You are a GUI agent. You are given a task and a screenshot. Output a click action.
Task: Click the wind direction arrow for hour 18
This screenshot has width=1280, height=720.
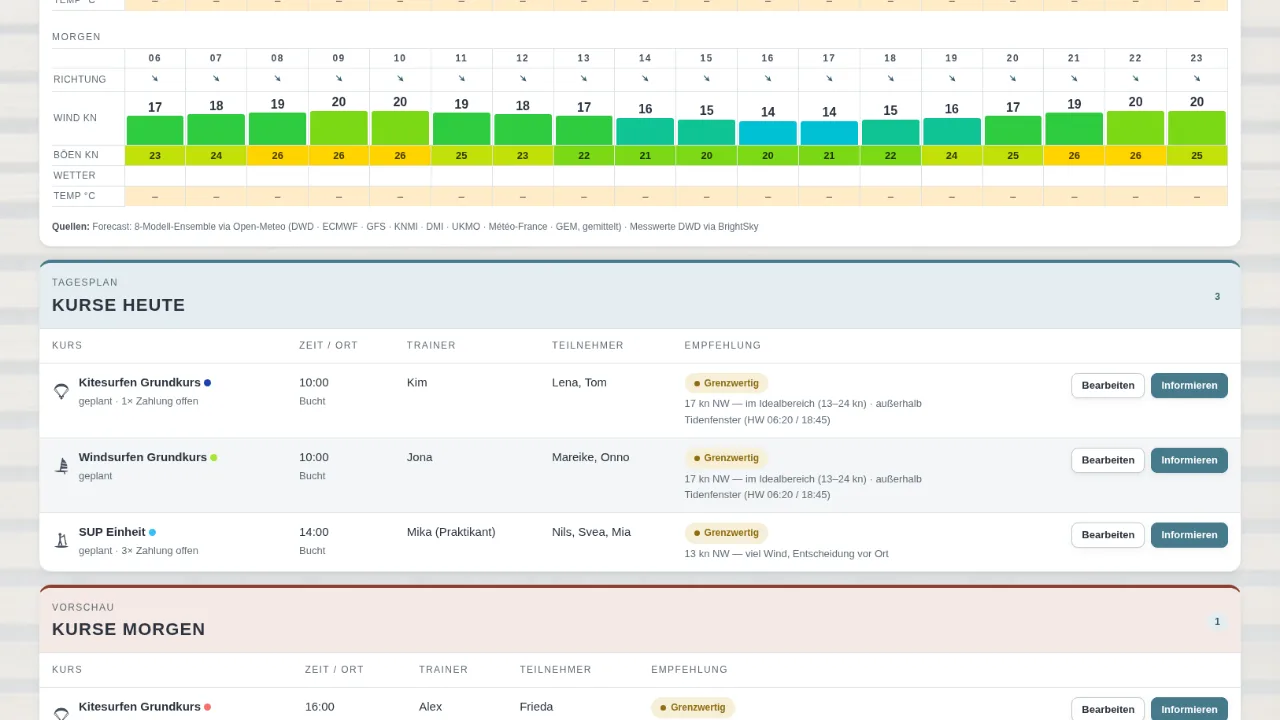click(890, 78)
